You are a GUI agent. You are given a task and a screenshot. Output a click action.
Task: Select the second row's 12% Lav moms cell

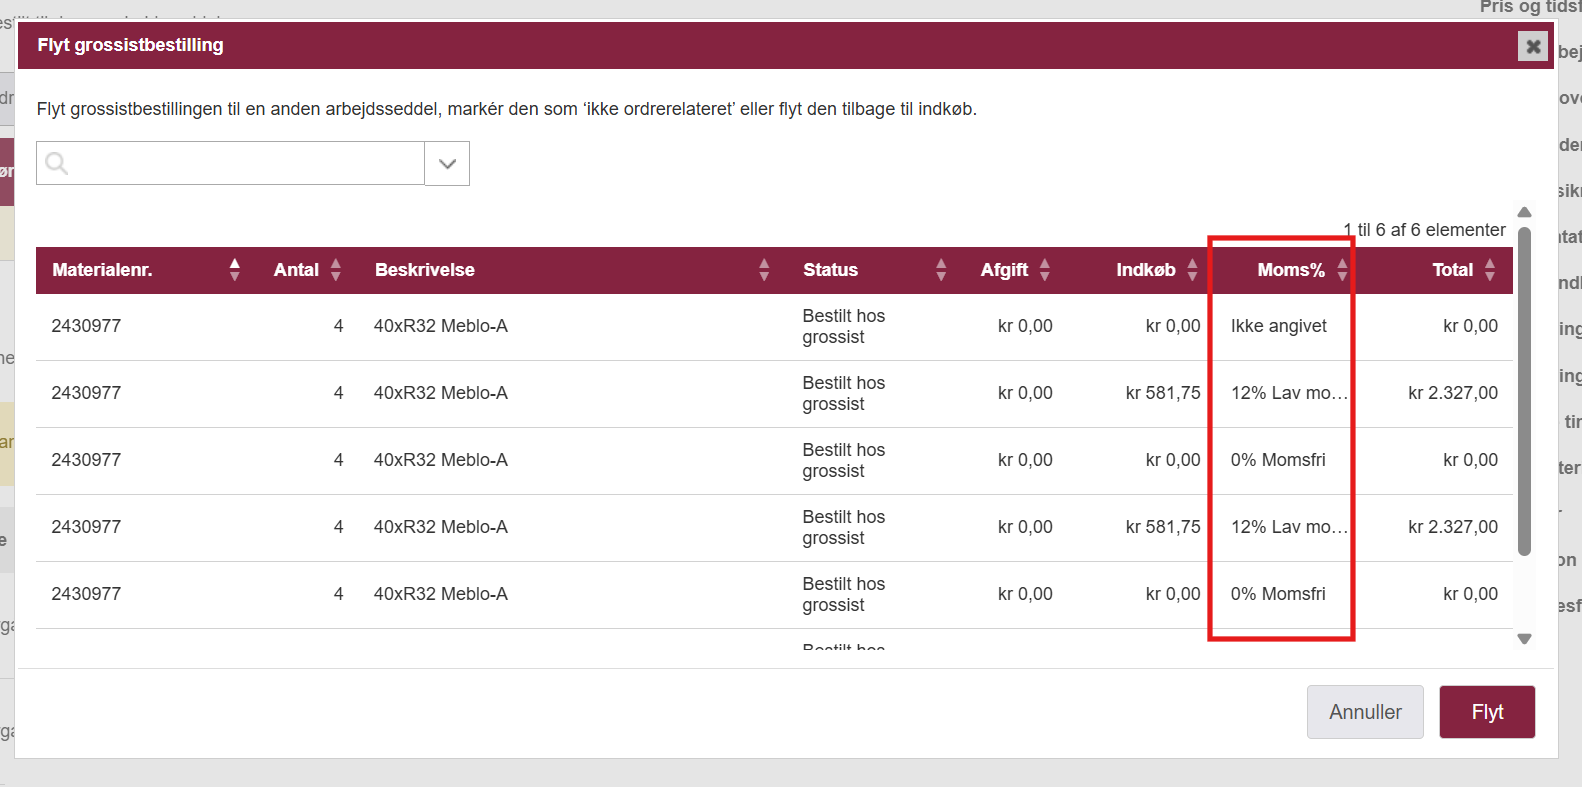pyautogui.click(x=1288, y=393)
